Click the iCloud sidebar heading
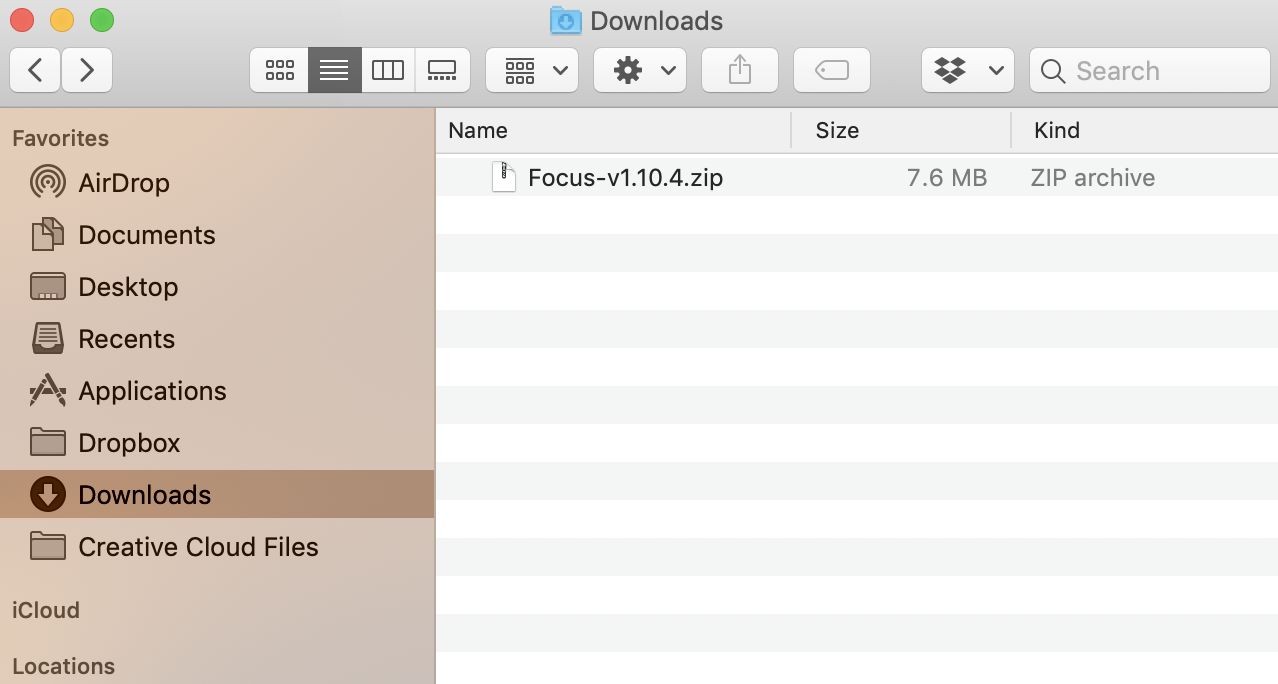 (x=46, y=610)
